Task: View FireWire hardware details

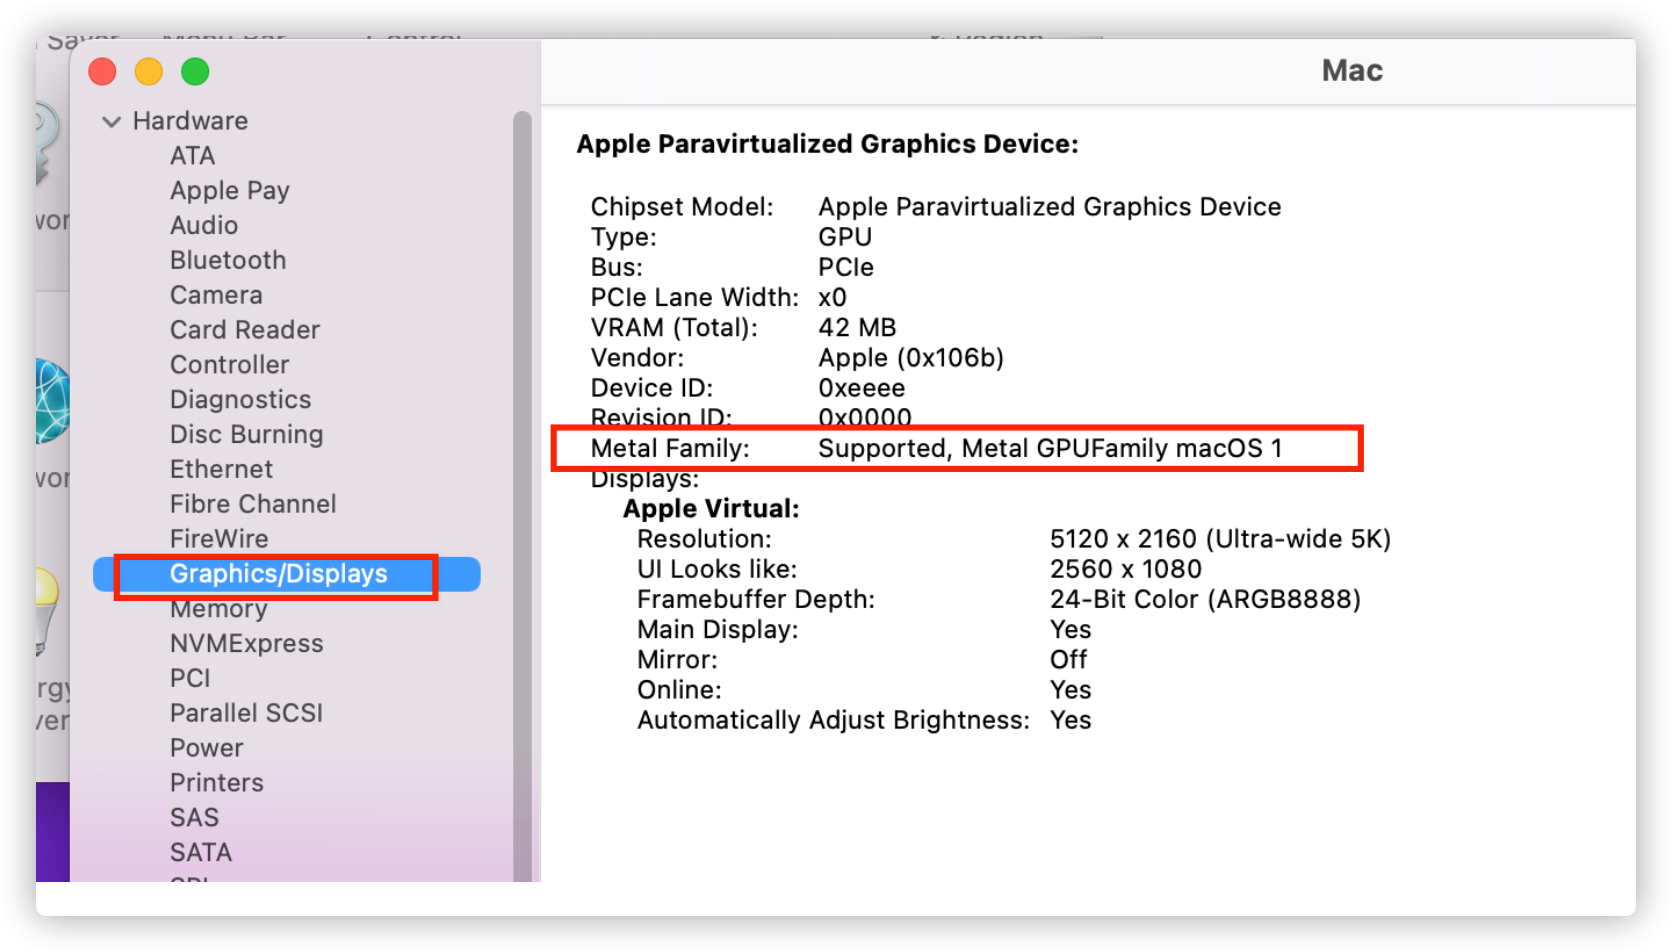Action: [219, 538]
